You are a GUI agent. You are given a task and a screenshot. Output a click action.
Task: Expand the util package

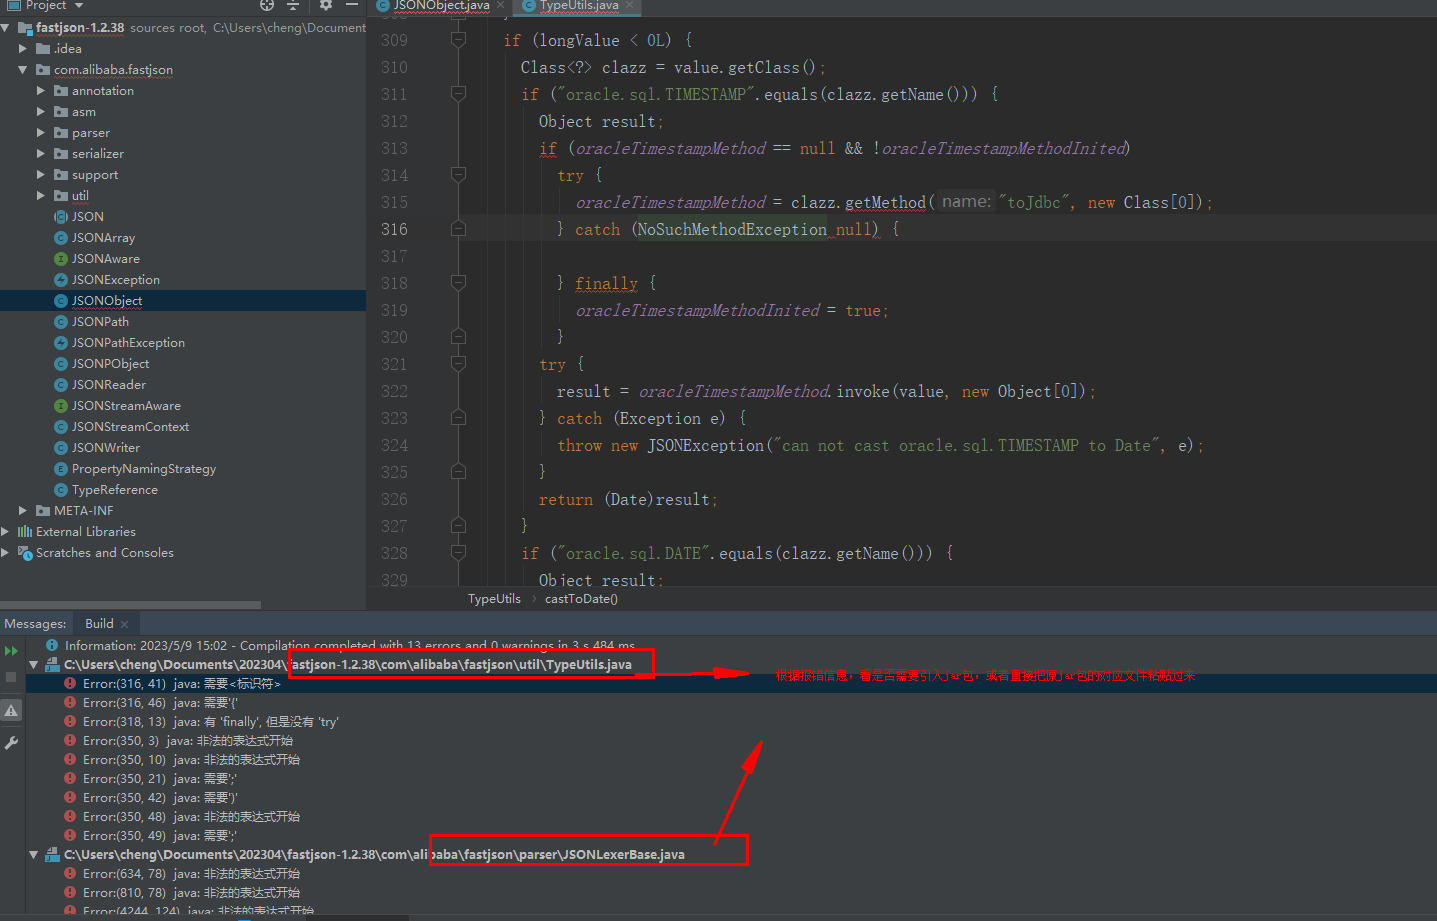[x=41, y=196]
